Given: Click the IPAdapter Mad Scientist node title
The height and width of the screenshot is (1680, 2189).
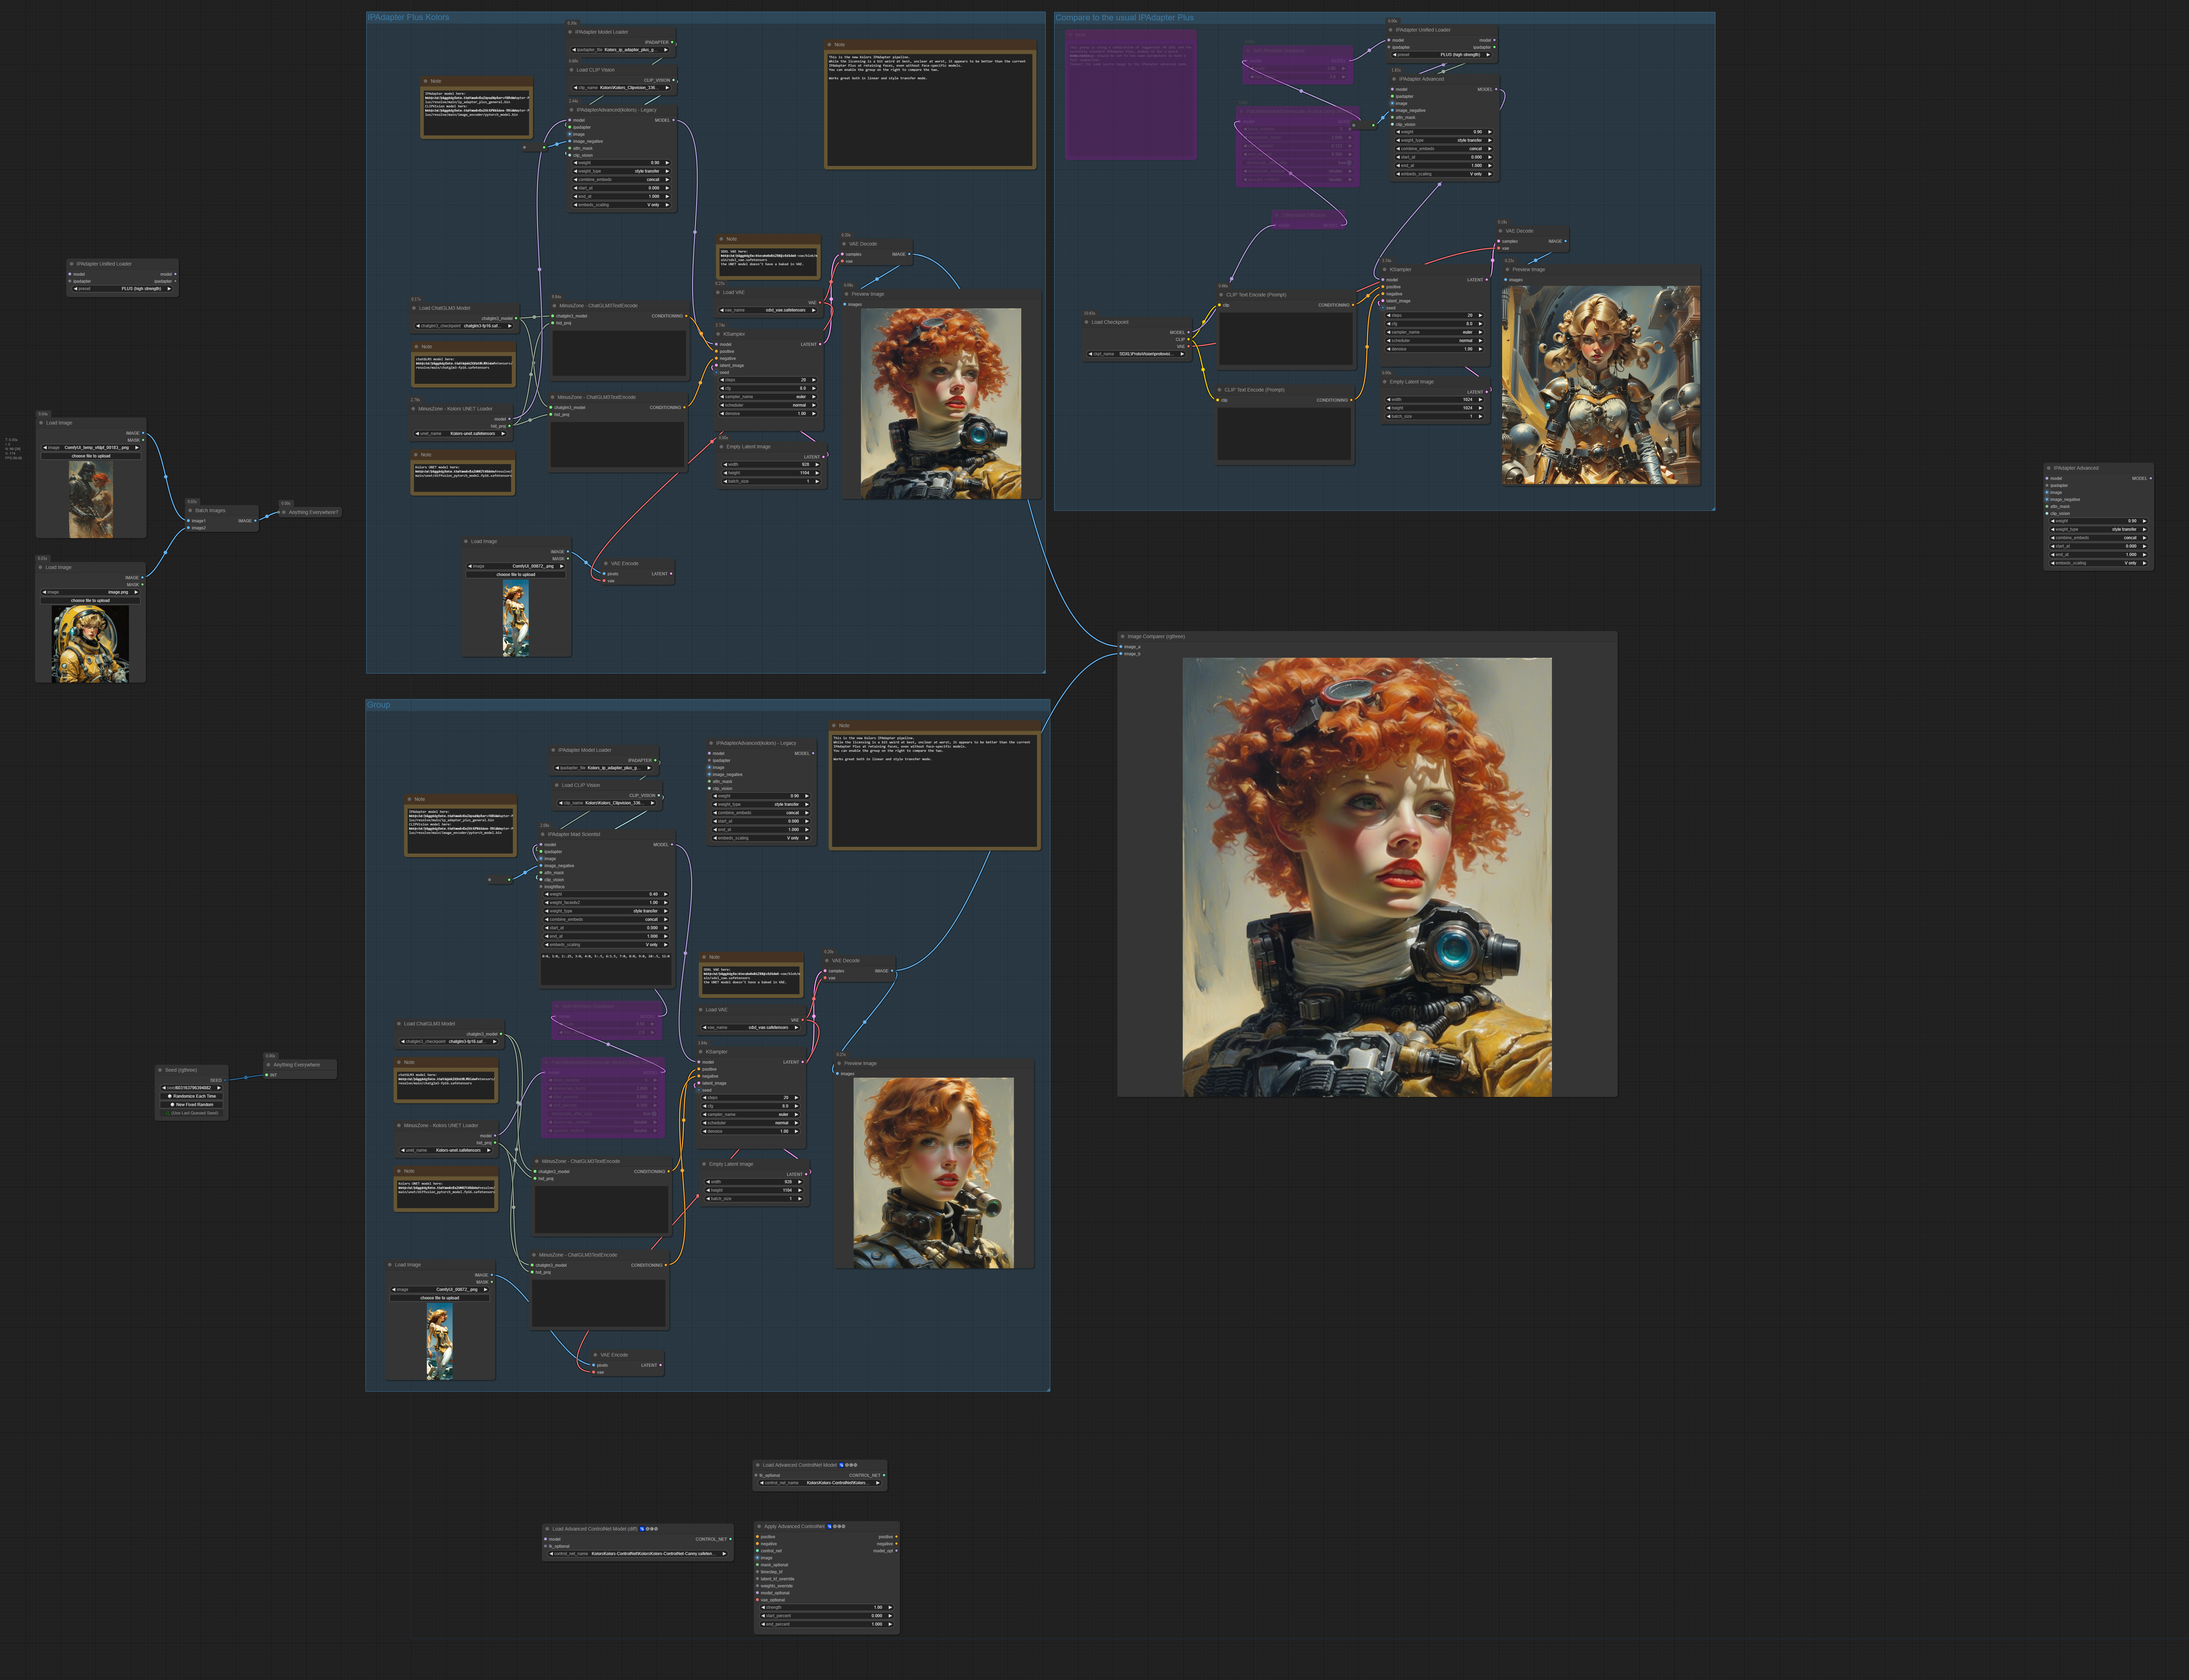Looking at the screenshot, I should tap(574, 834).
